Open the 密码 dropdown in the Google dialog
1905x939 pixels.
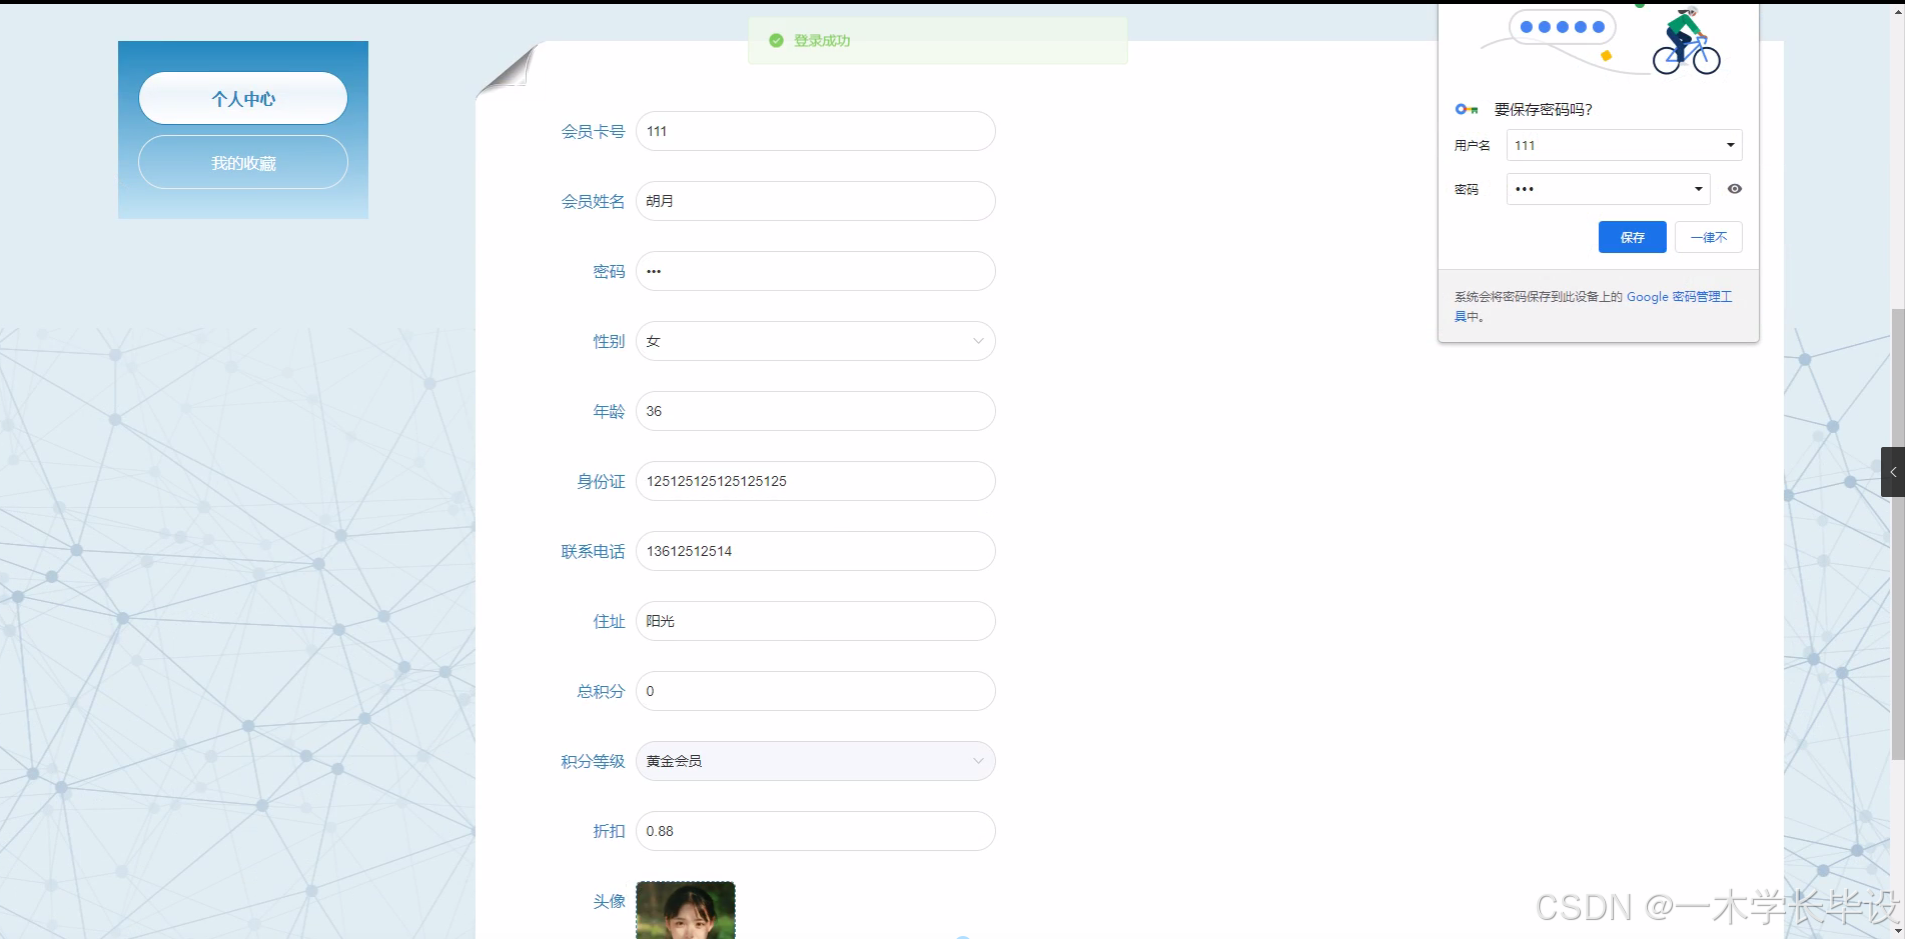[1698, 189]
